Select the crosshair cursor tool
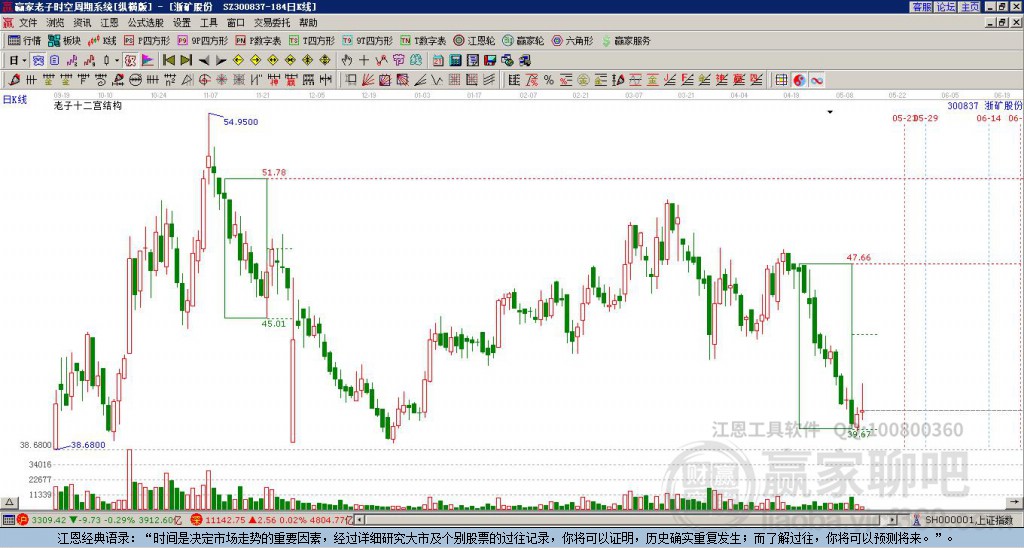Image resolution: width=1024 pixels, height=548 pixels. [x=364, y=61]
